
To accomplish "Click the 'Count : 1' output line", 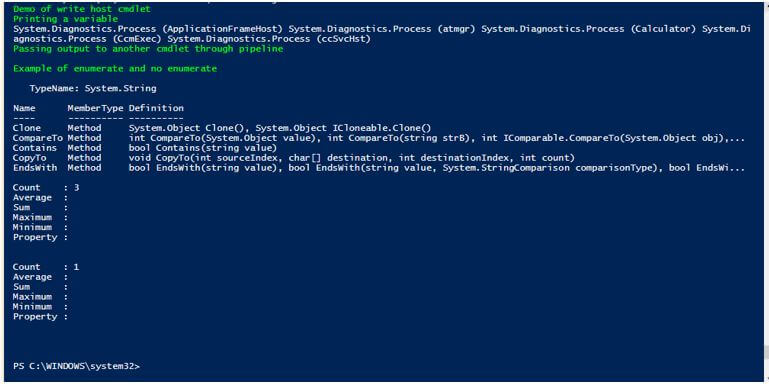I will click(x=46, y=267).
